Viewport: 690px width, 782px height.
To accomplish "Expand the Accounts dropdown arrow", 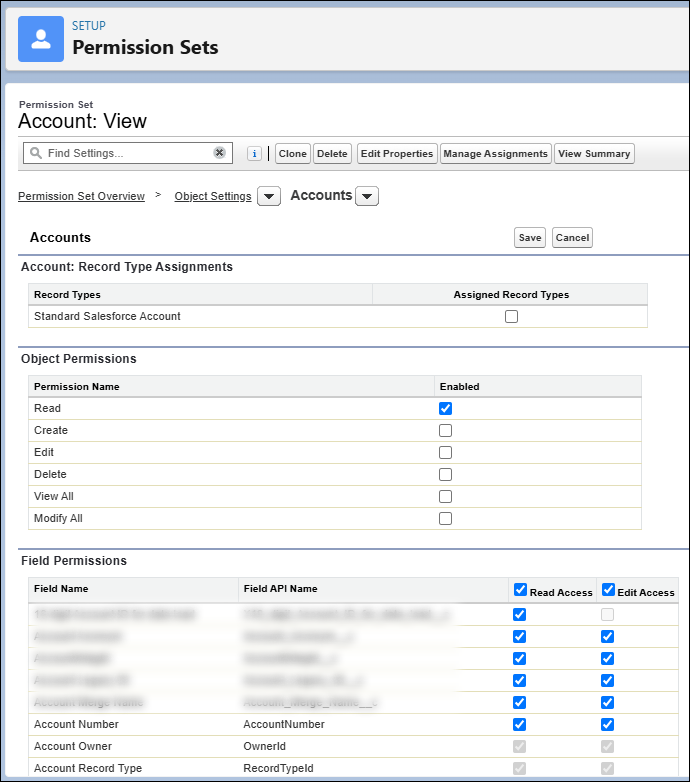I will (367, 197).
